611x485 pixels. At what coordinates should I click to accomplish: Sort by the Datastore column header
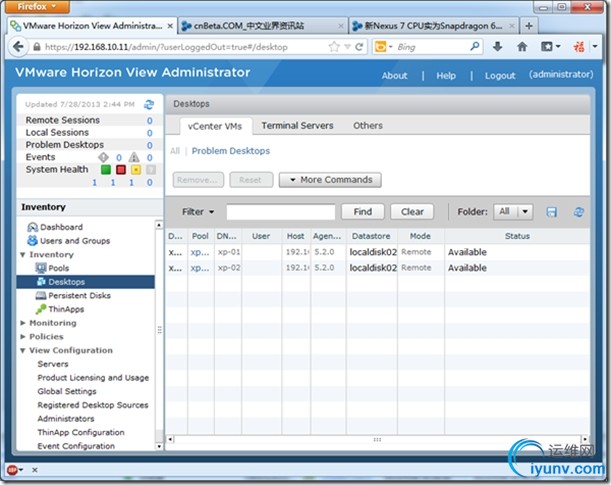pos(371,236)
